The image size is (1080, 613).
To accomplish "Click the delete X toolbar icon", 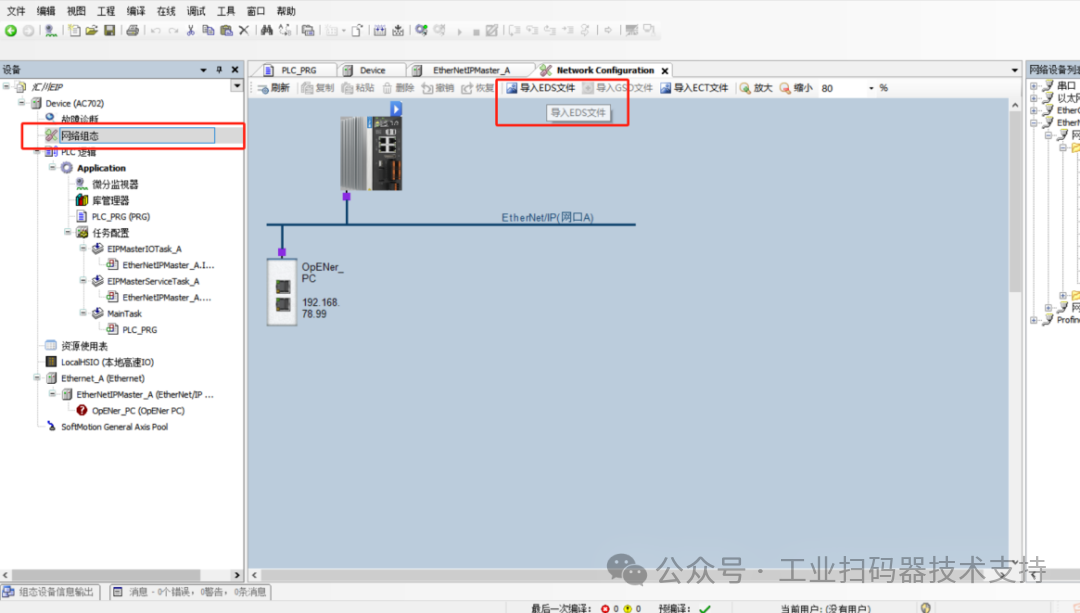I will 244,30.
